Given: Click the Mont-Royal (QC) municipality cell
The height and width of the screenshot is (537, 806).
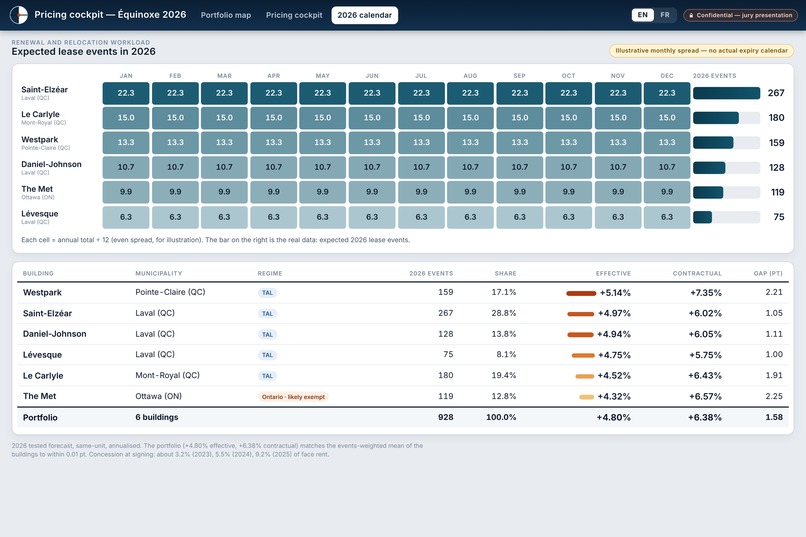Looking at the screenshot, I should pos(167,375).
